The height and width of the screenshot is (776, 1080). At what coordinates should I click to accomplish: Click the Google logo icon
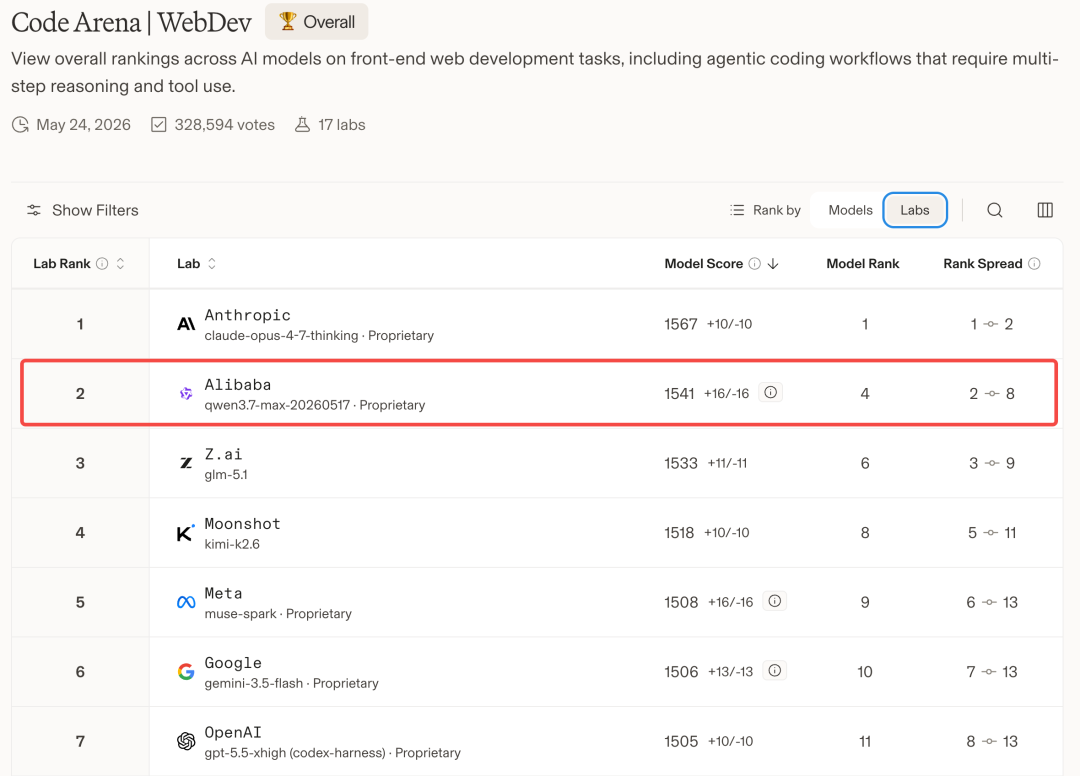click(x=186, y=672)
